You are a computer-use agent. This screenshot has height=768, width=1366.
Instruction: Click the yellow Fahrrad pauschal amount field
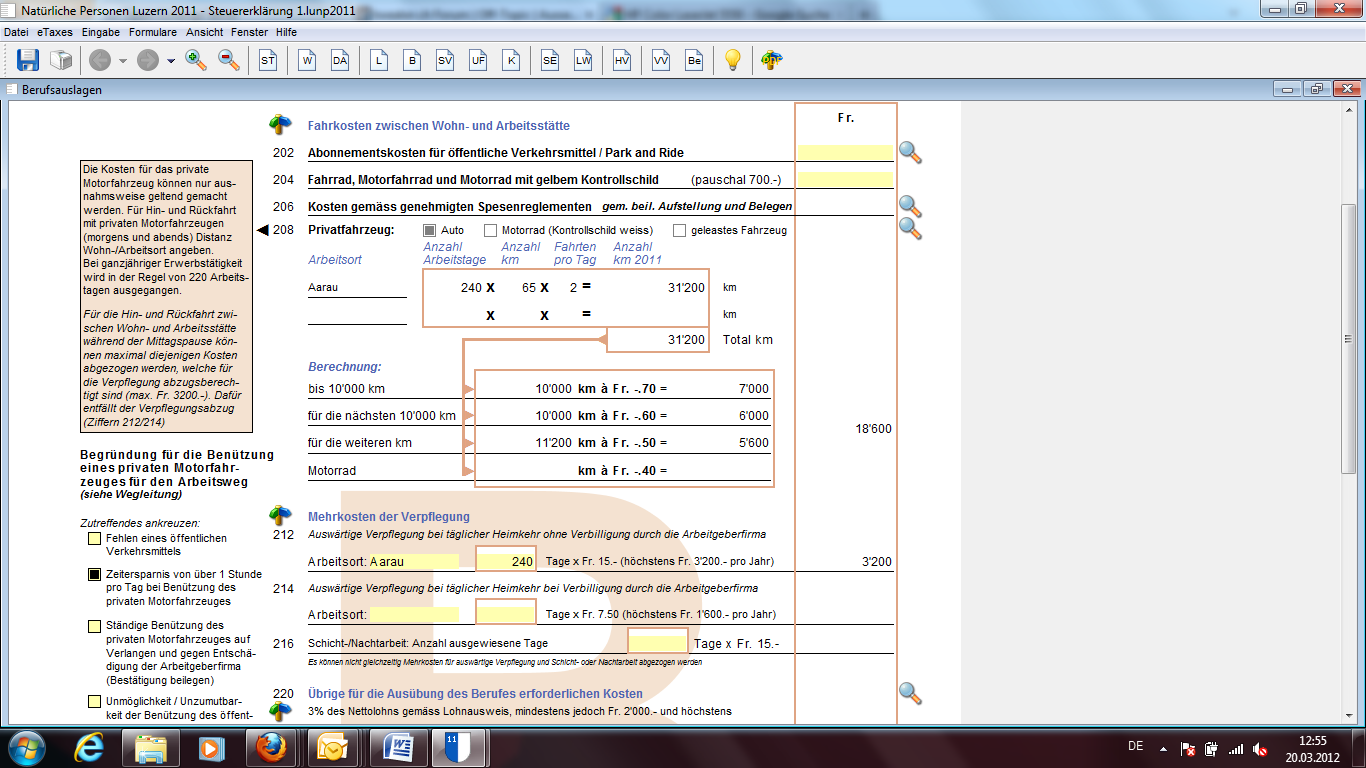[845, 180]
